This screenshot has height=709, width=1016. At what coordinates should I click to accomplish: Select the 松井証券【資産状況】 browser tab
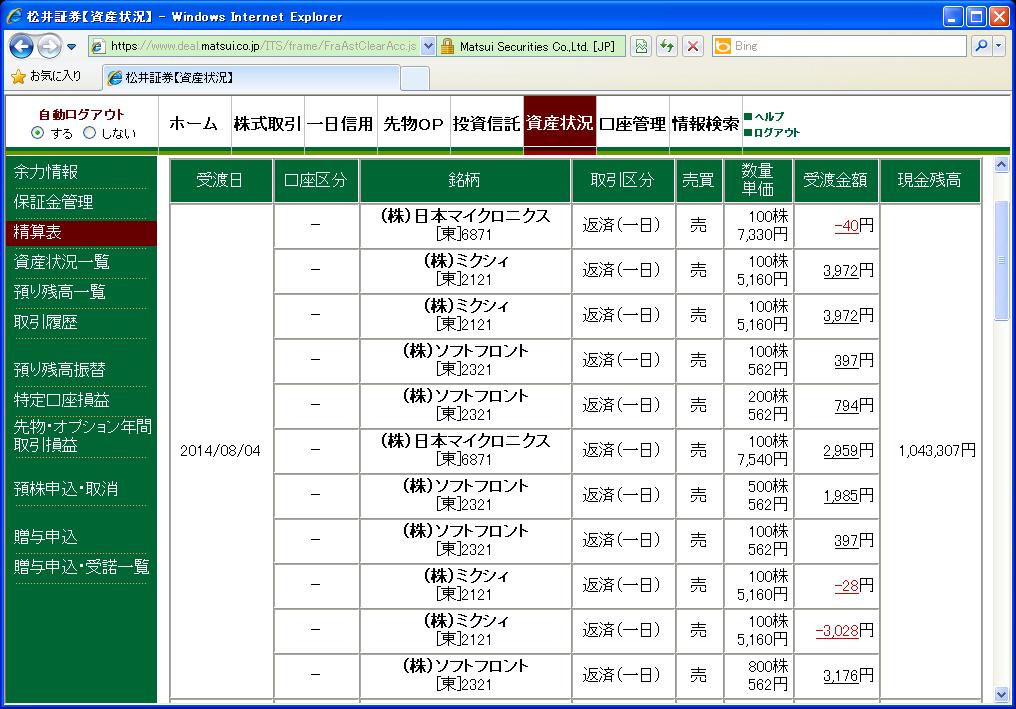(x=251, y=78)
